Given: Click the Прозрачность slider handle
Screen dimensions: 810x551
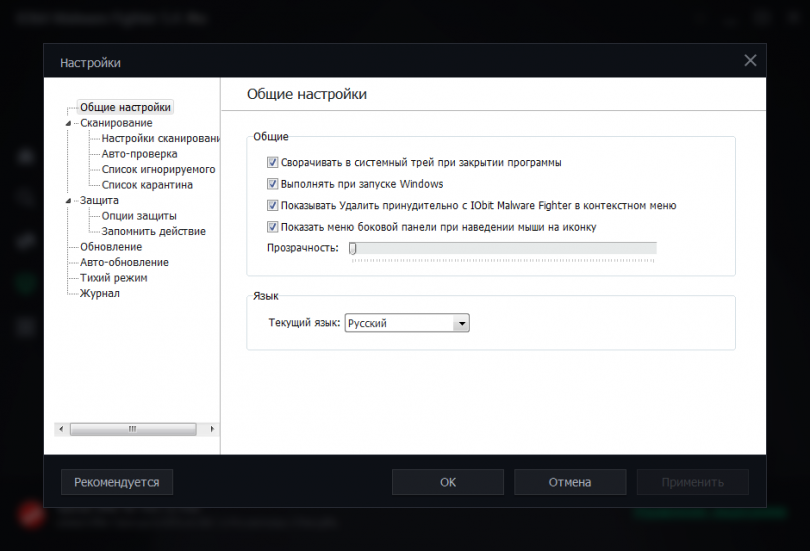Looking at the screenshot, I should click(353, 248).
